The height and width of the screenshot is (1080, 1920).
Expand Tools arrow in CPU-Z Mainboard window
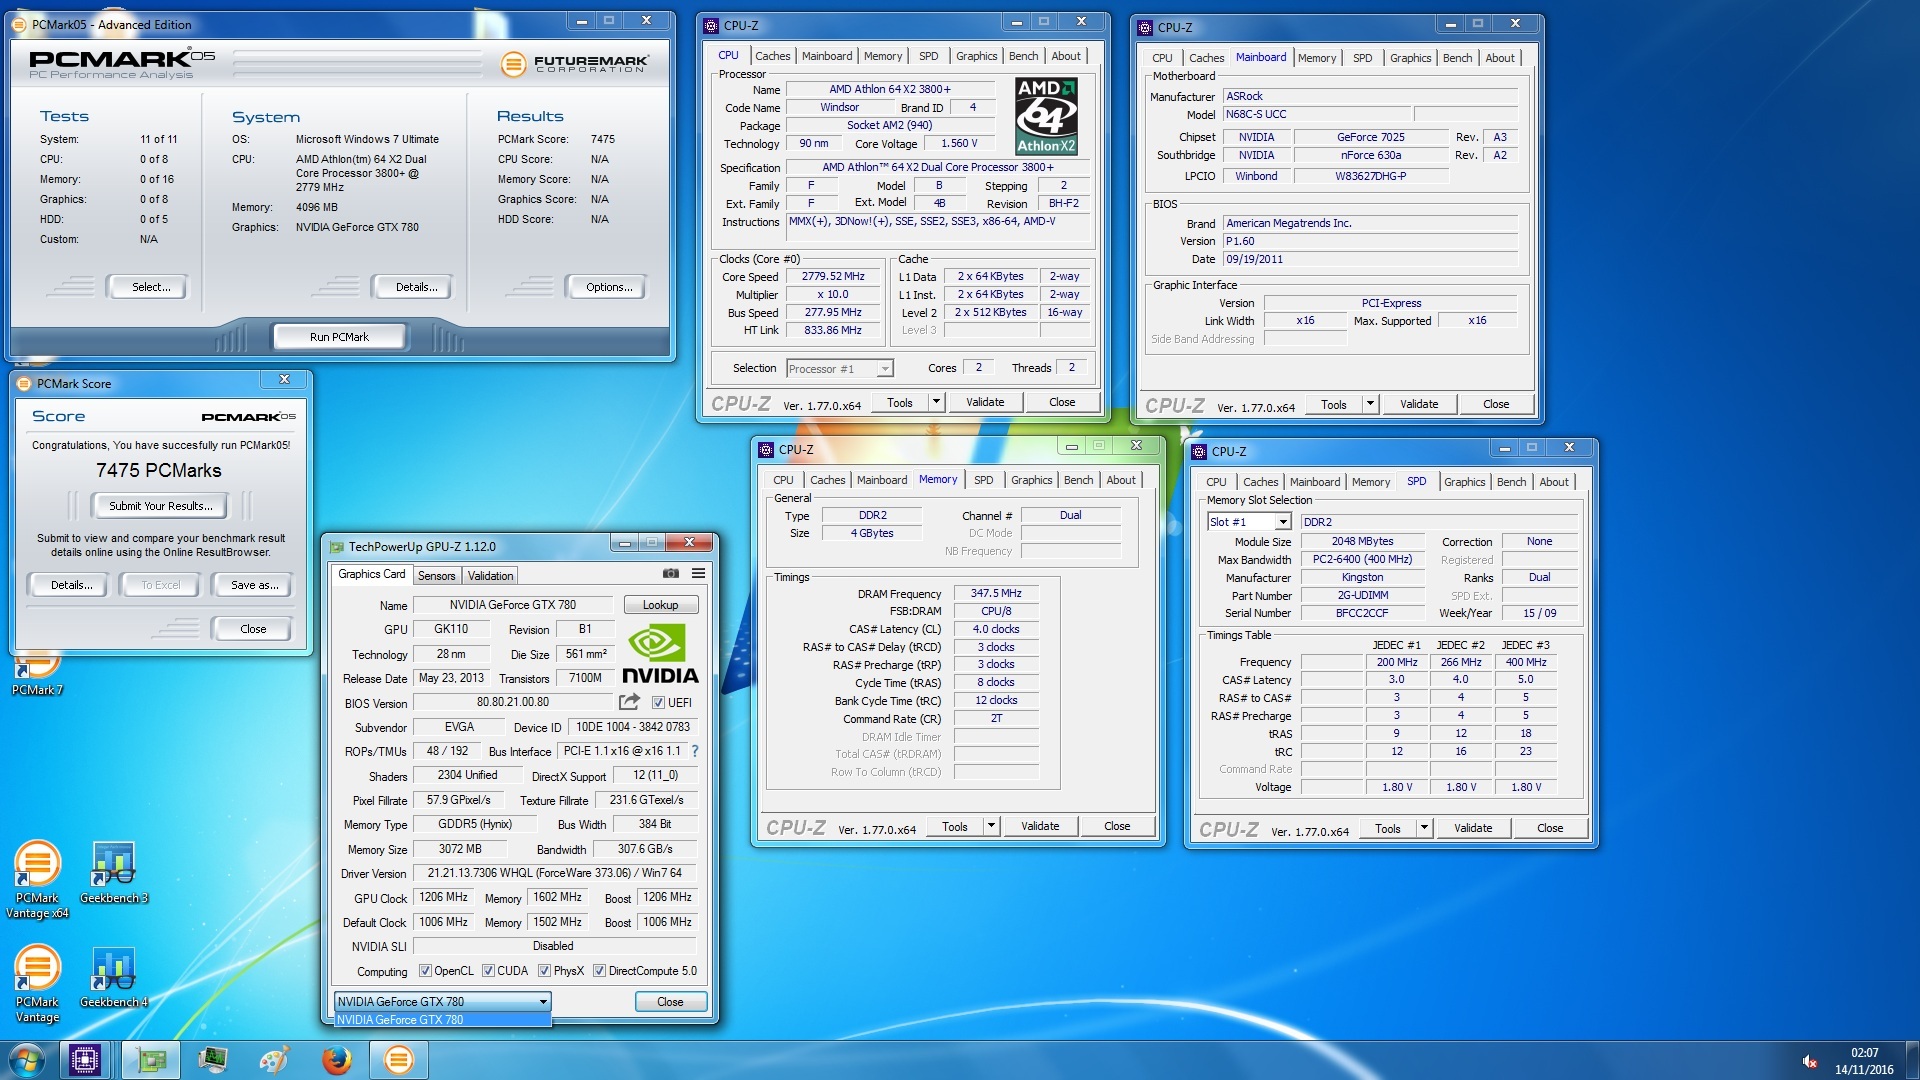[1370, 404]
